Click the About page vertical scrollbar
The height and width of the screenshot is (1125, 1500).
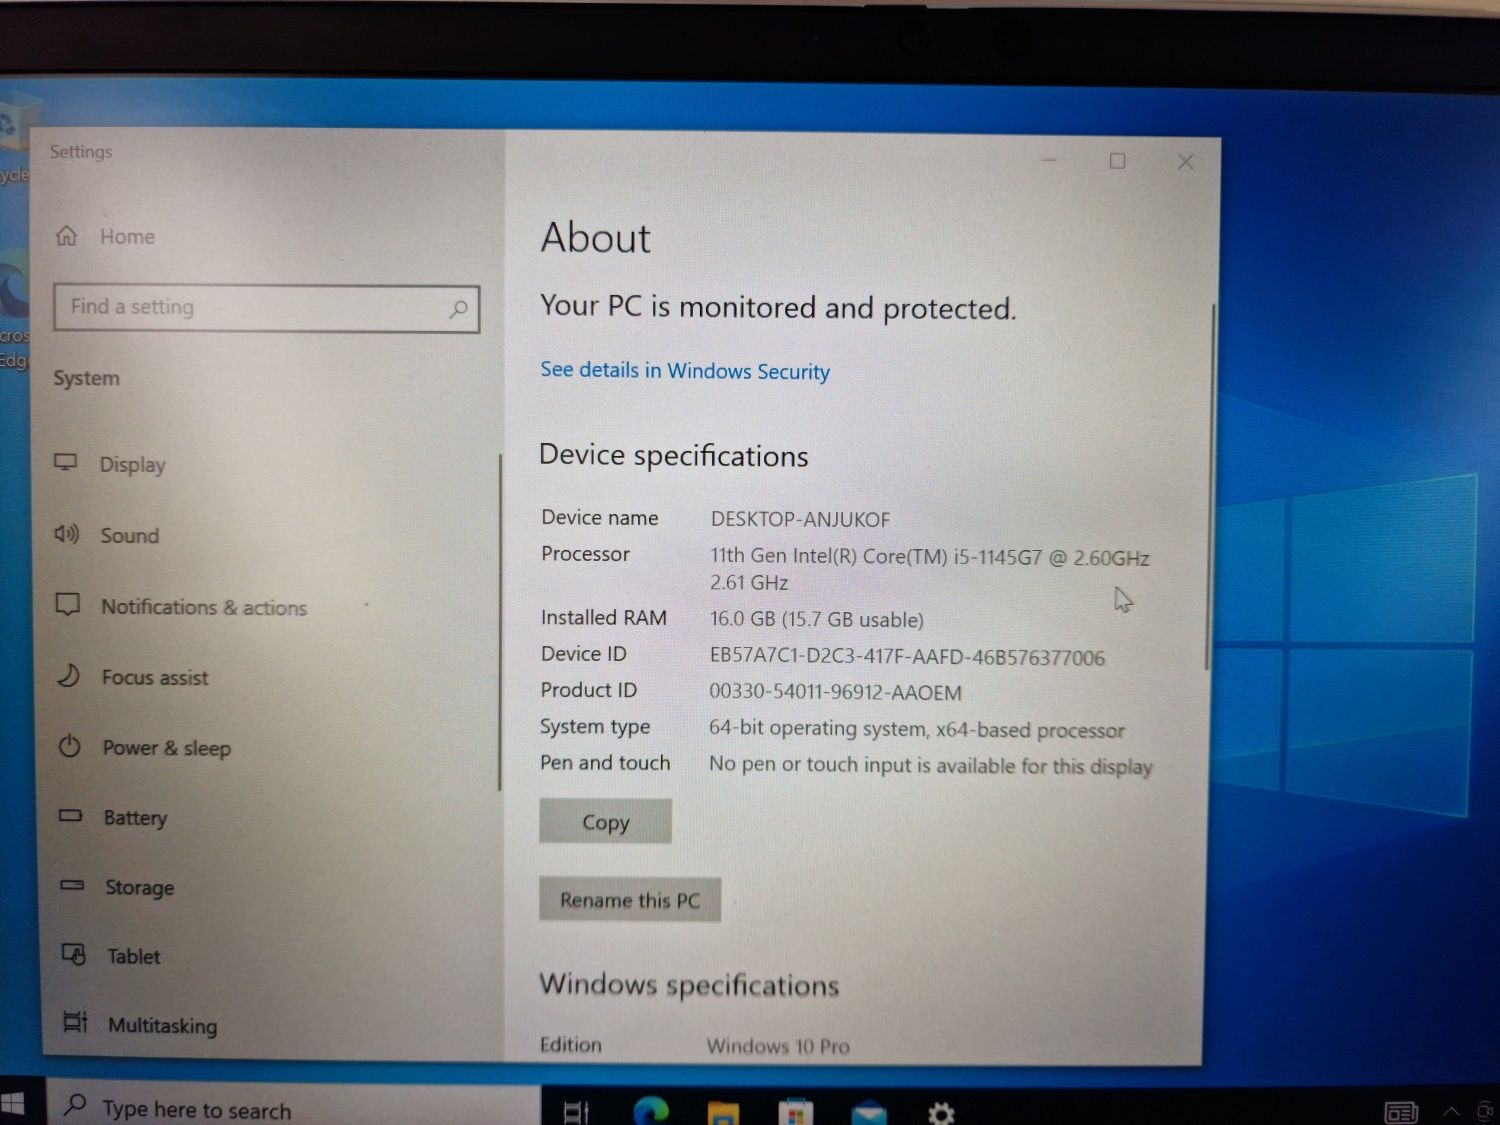[x=1208, y=487]
